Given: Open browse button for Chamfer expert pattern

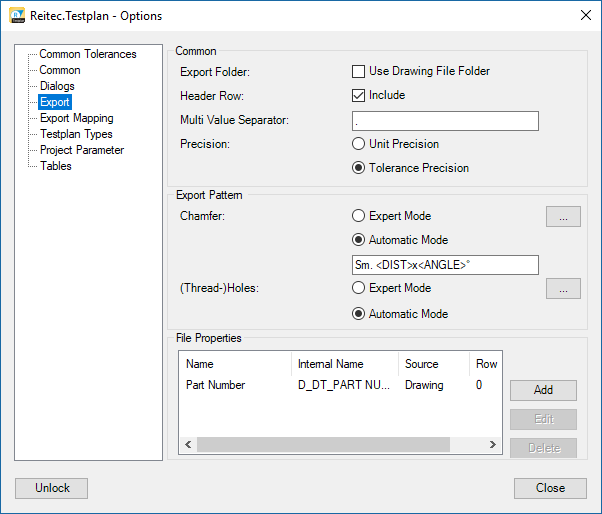Looking at the screenshot, I should [563, 216].
